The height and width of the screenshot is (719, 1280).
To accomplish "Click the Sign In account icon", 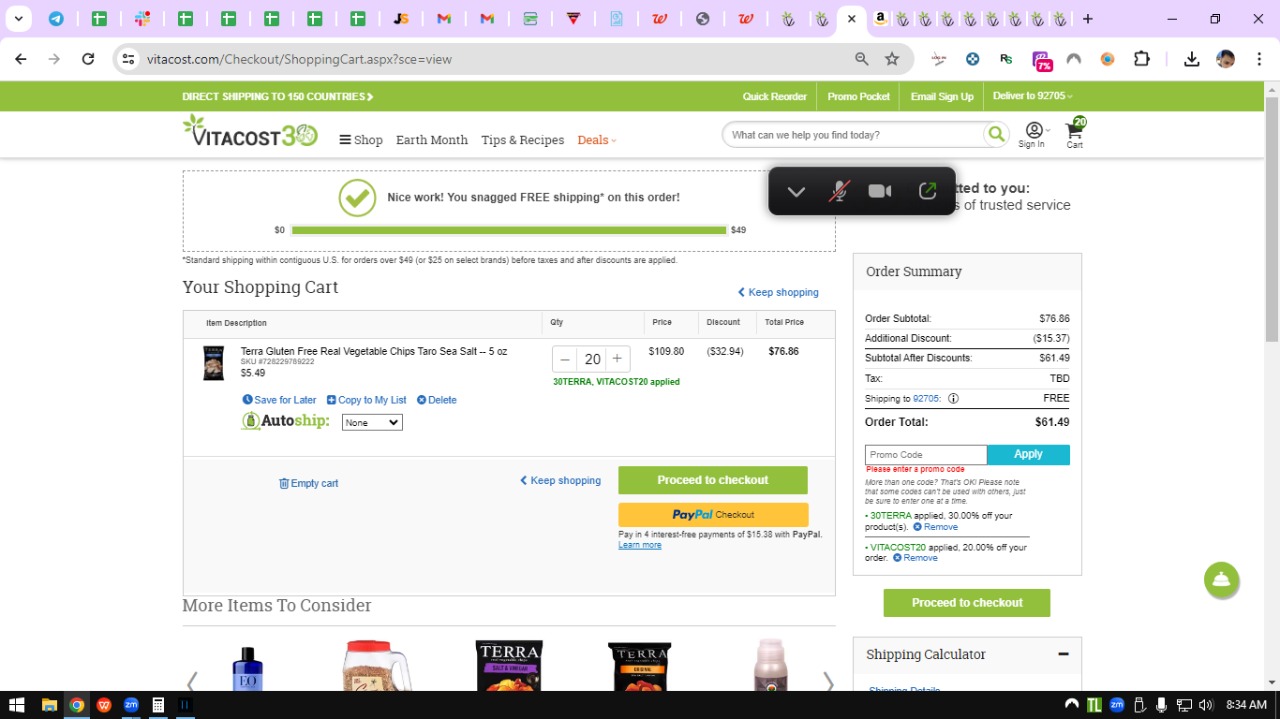I will [x=1033, y=135].
